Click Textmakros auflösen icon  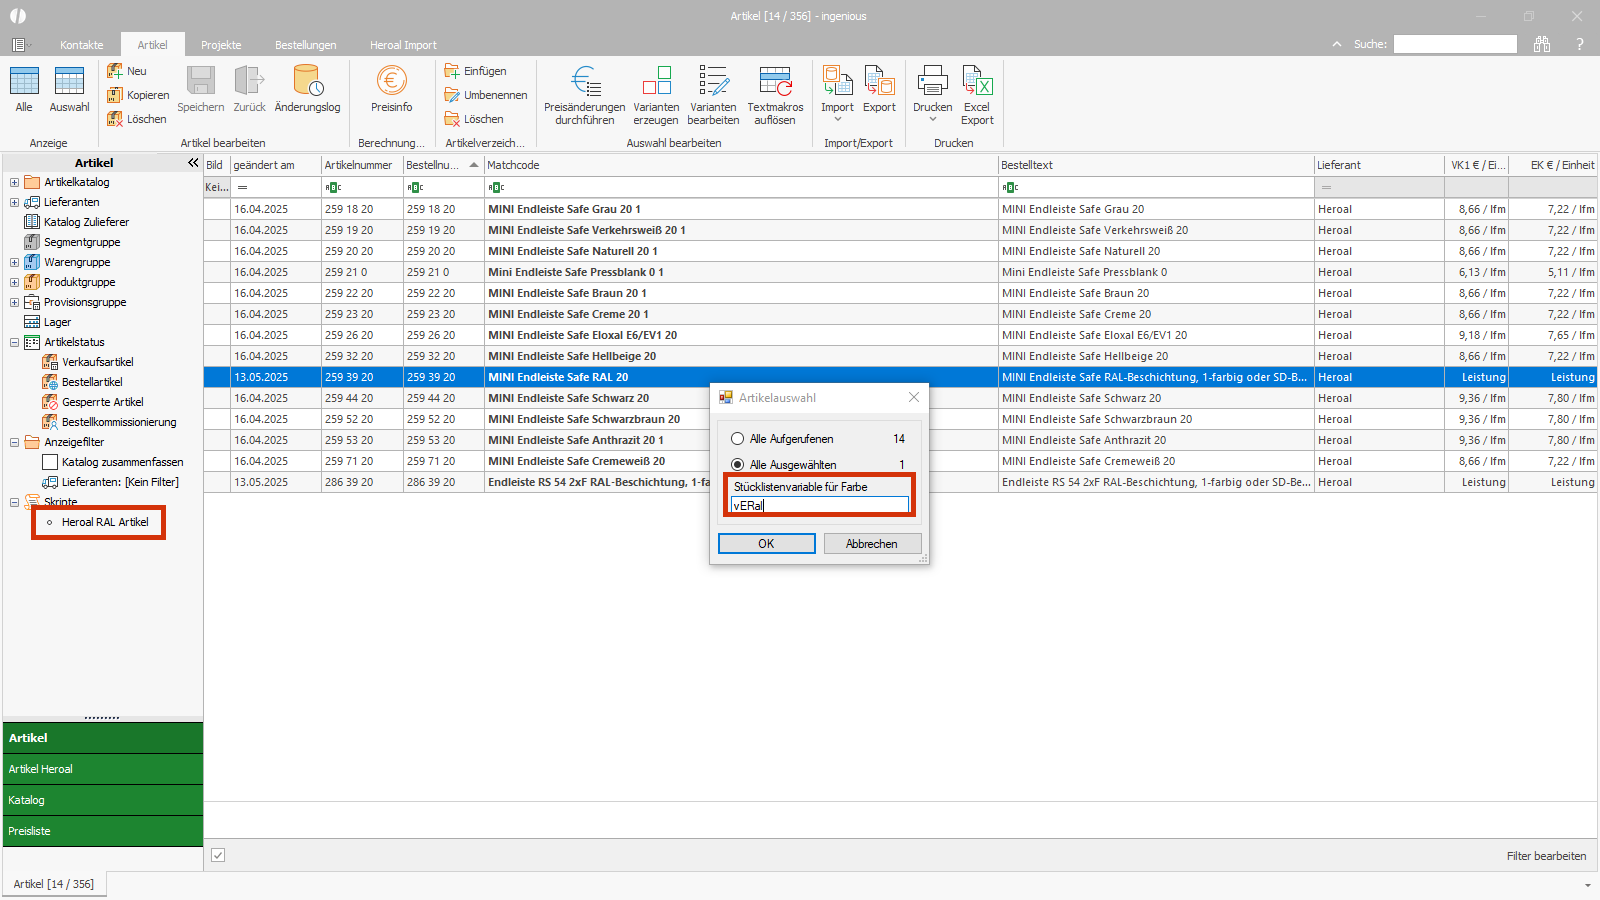coord(775,82)
